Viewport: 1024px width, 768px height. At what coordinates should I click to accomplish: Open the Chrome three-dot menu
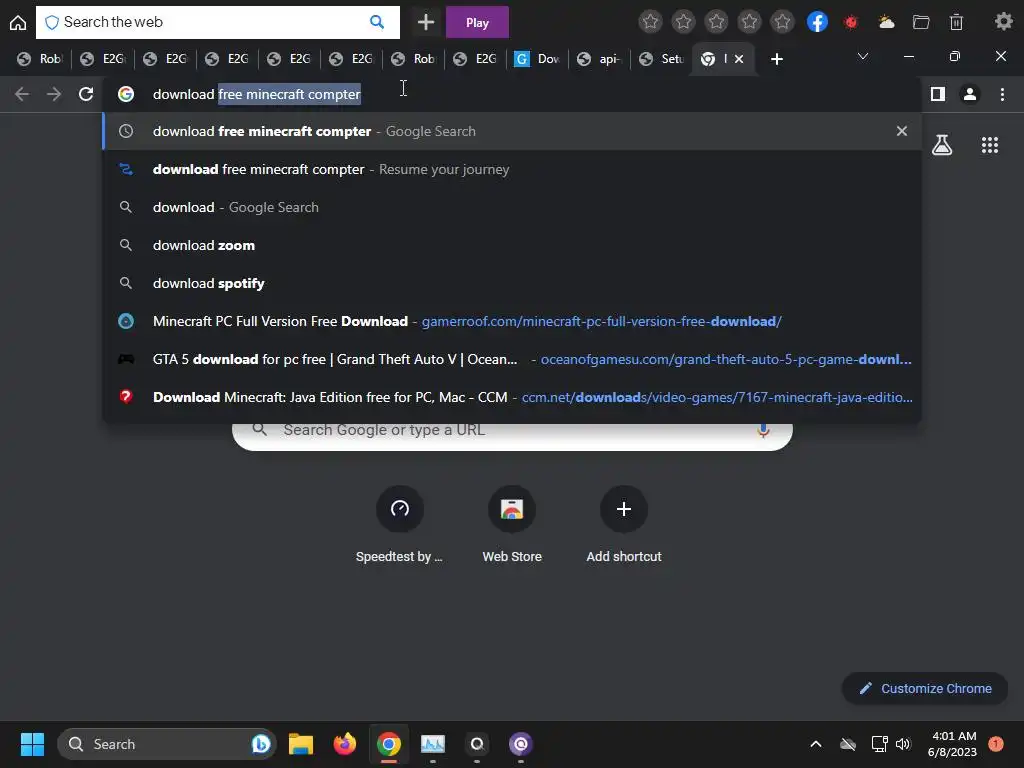pyautogui.click(x=1002, y=94)
